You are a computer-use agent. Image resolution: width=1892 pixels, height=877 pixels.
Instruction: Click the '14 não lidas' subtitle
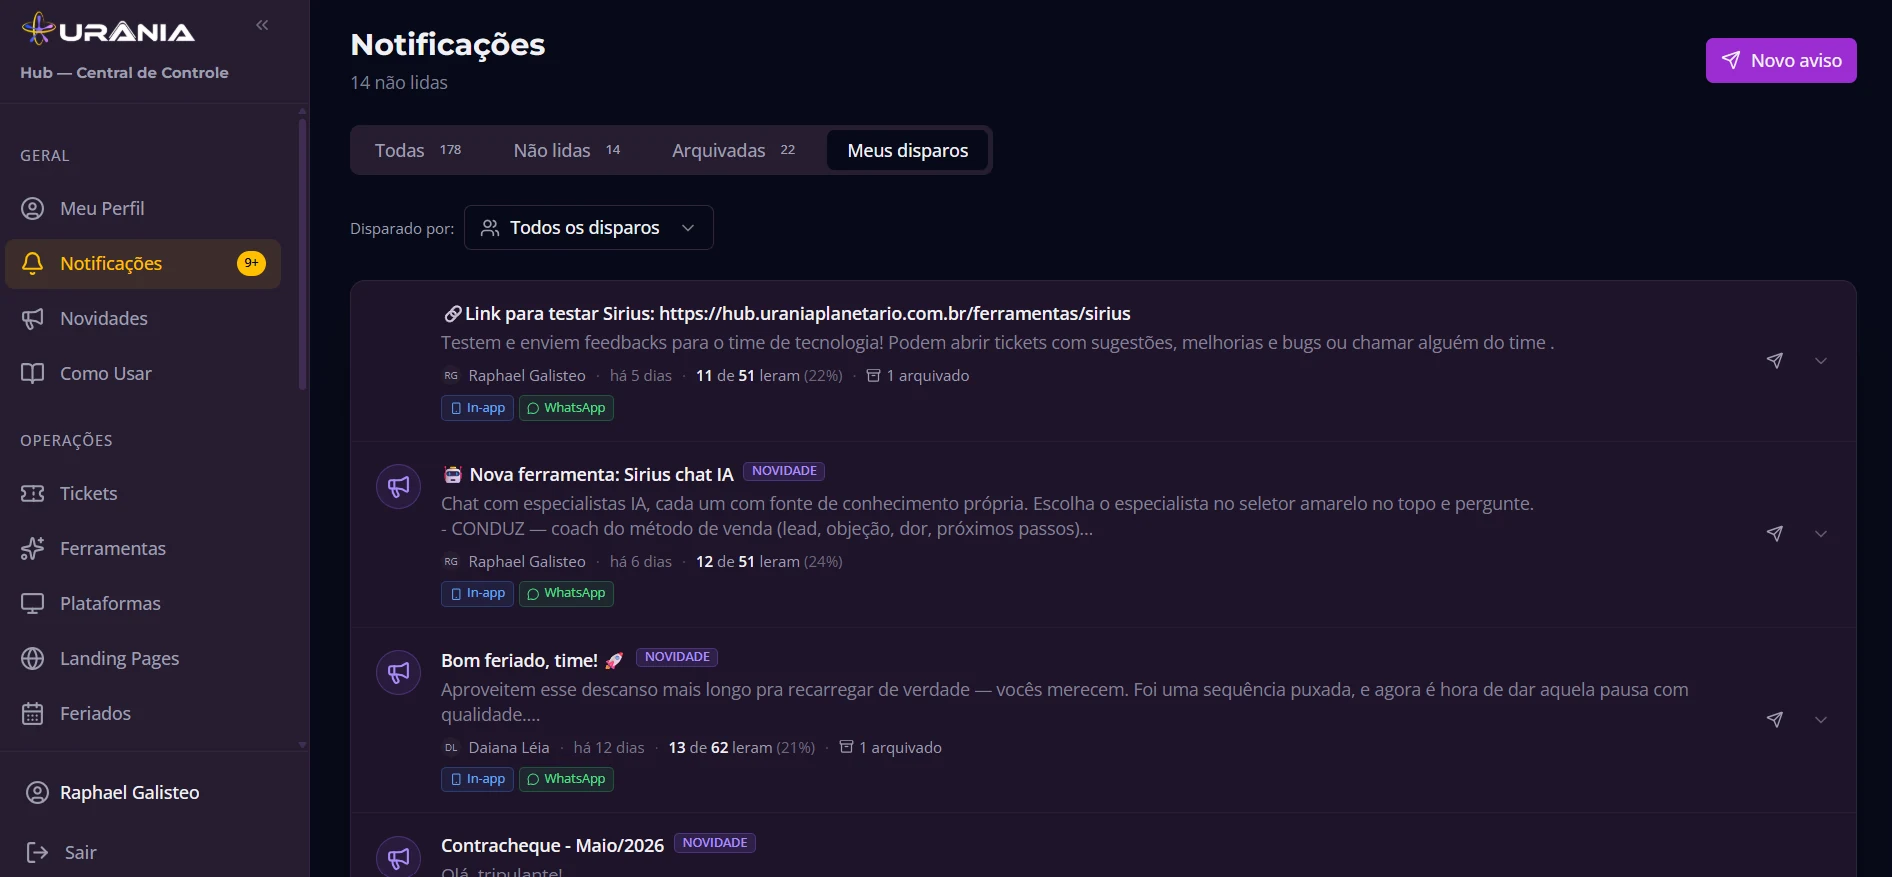coord(399,82)
